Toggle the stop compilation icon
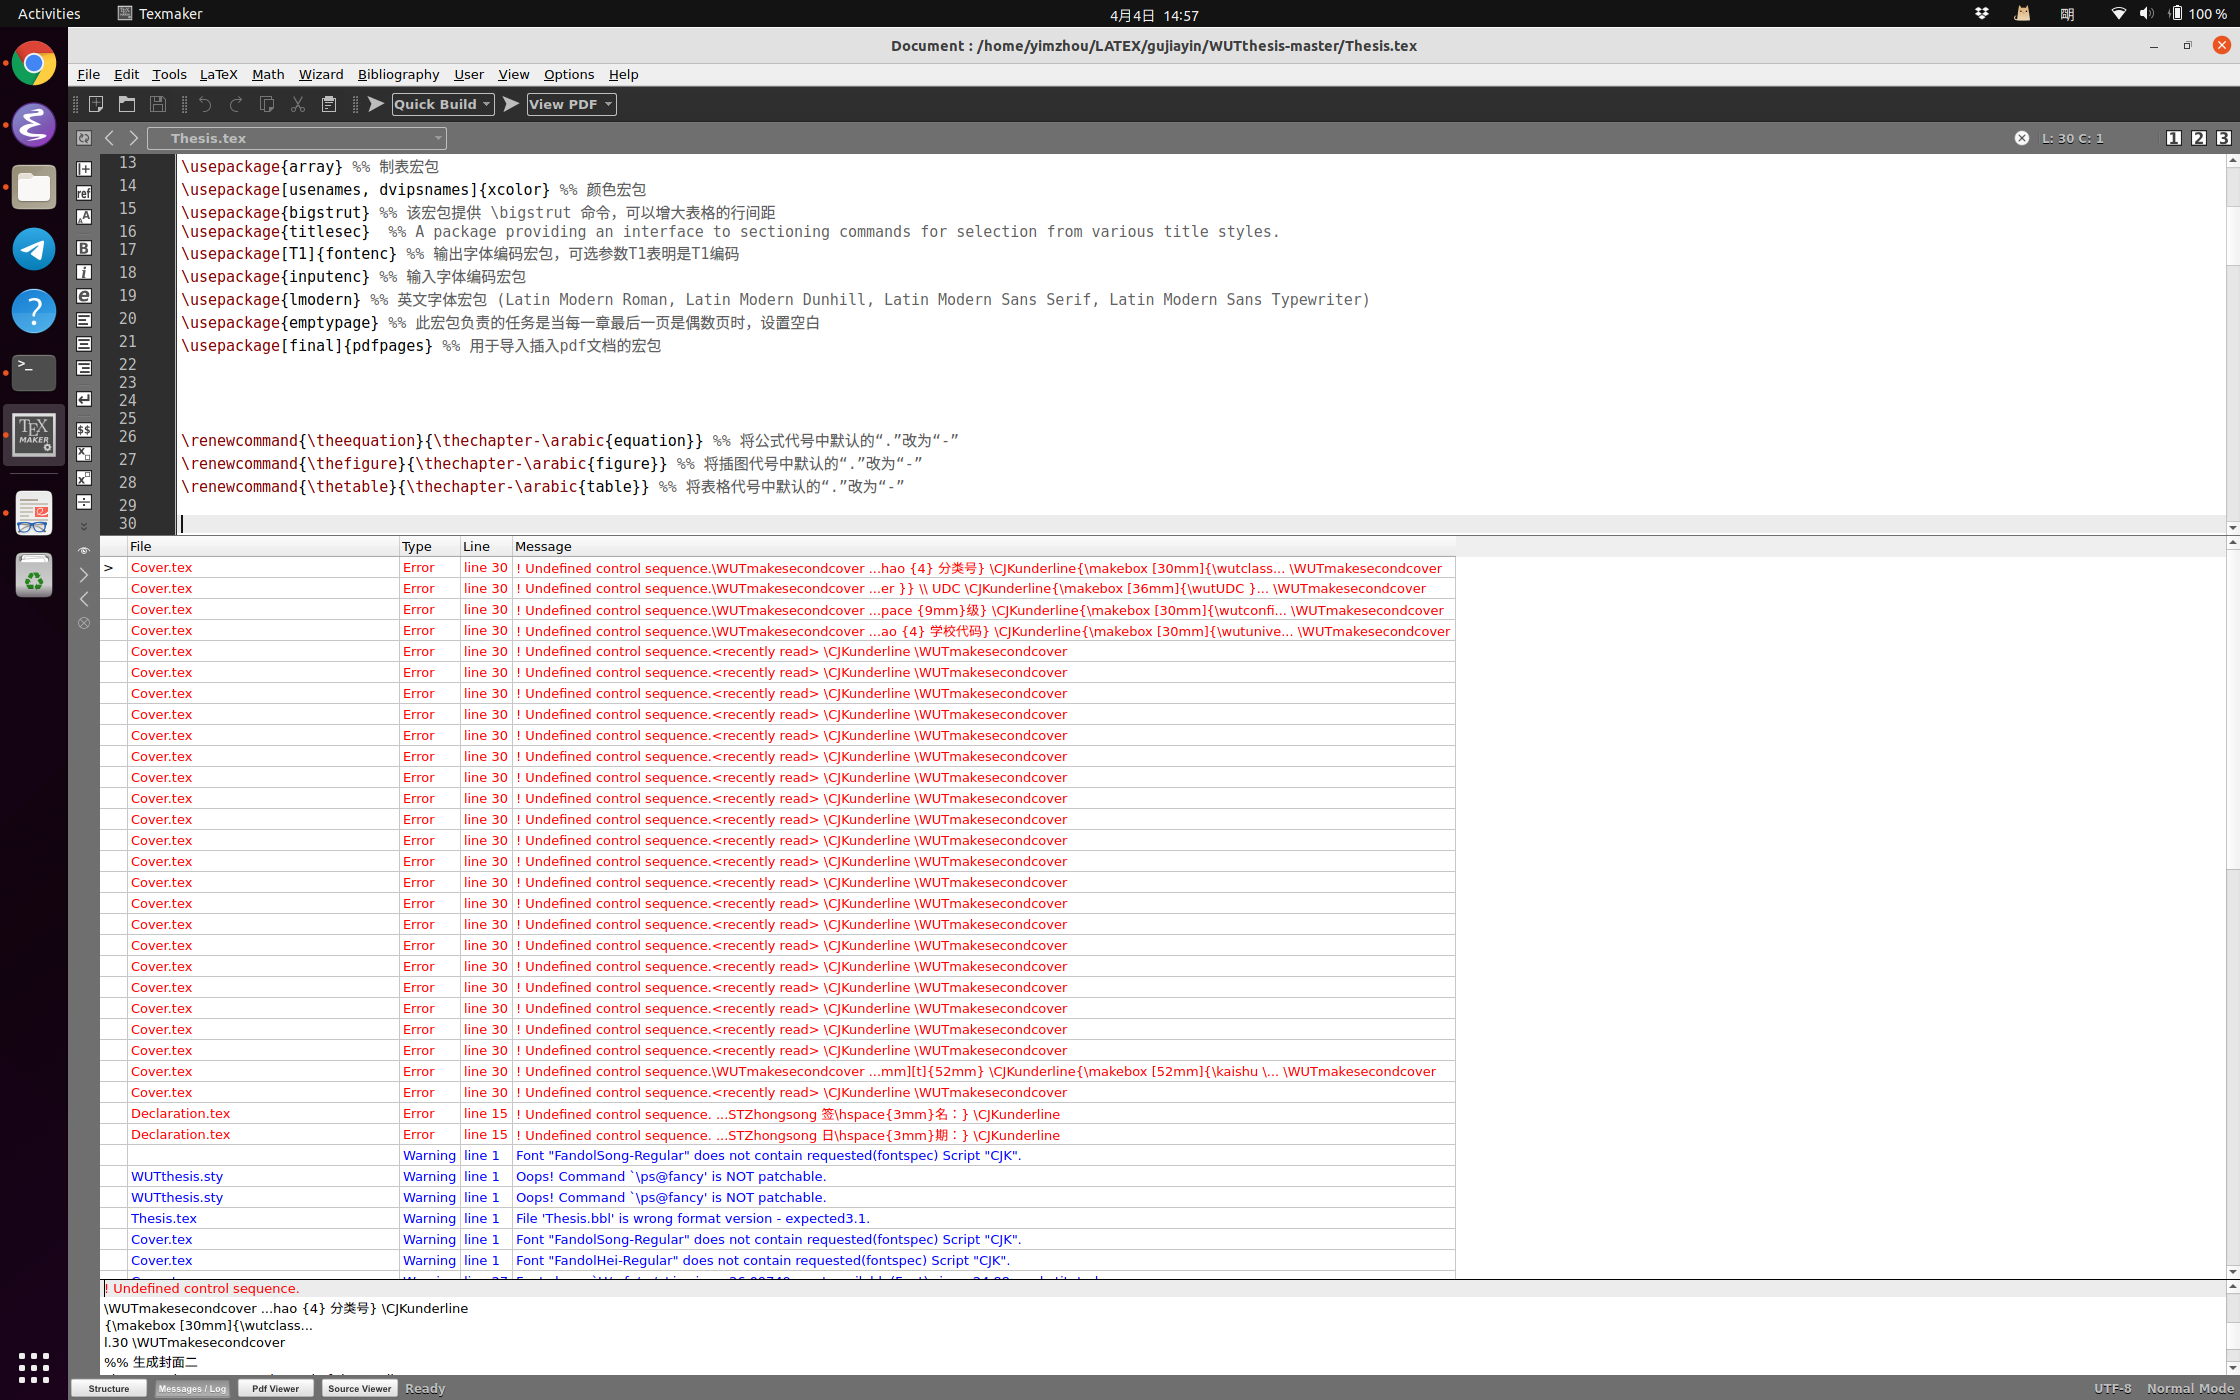2240x1400 pixels. 84,623
